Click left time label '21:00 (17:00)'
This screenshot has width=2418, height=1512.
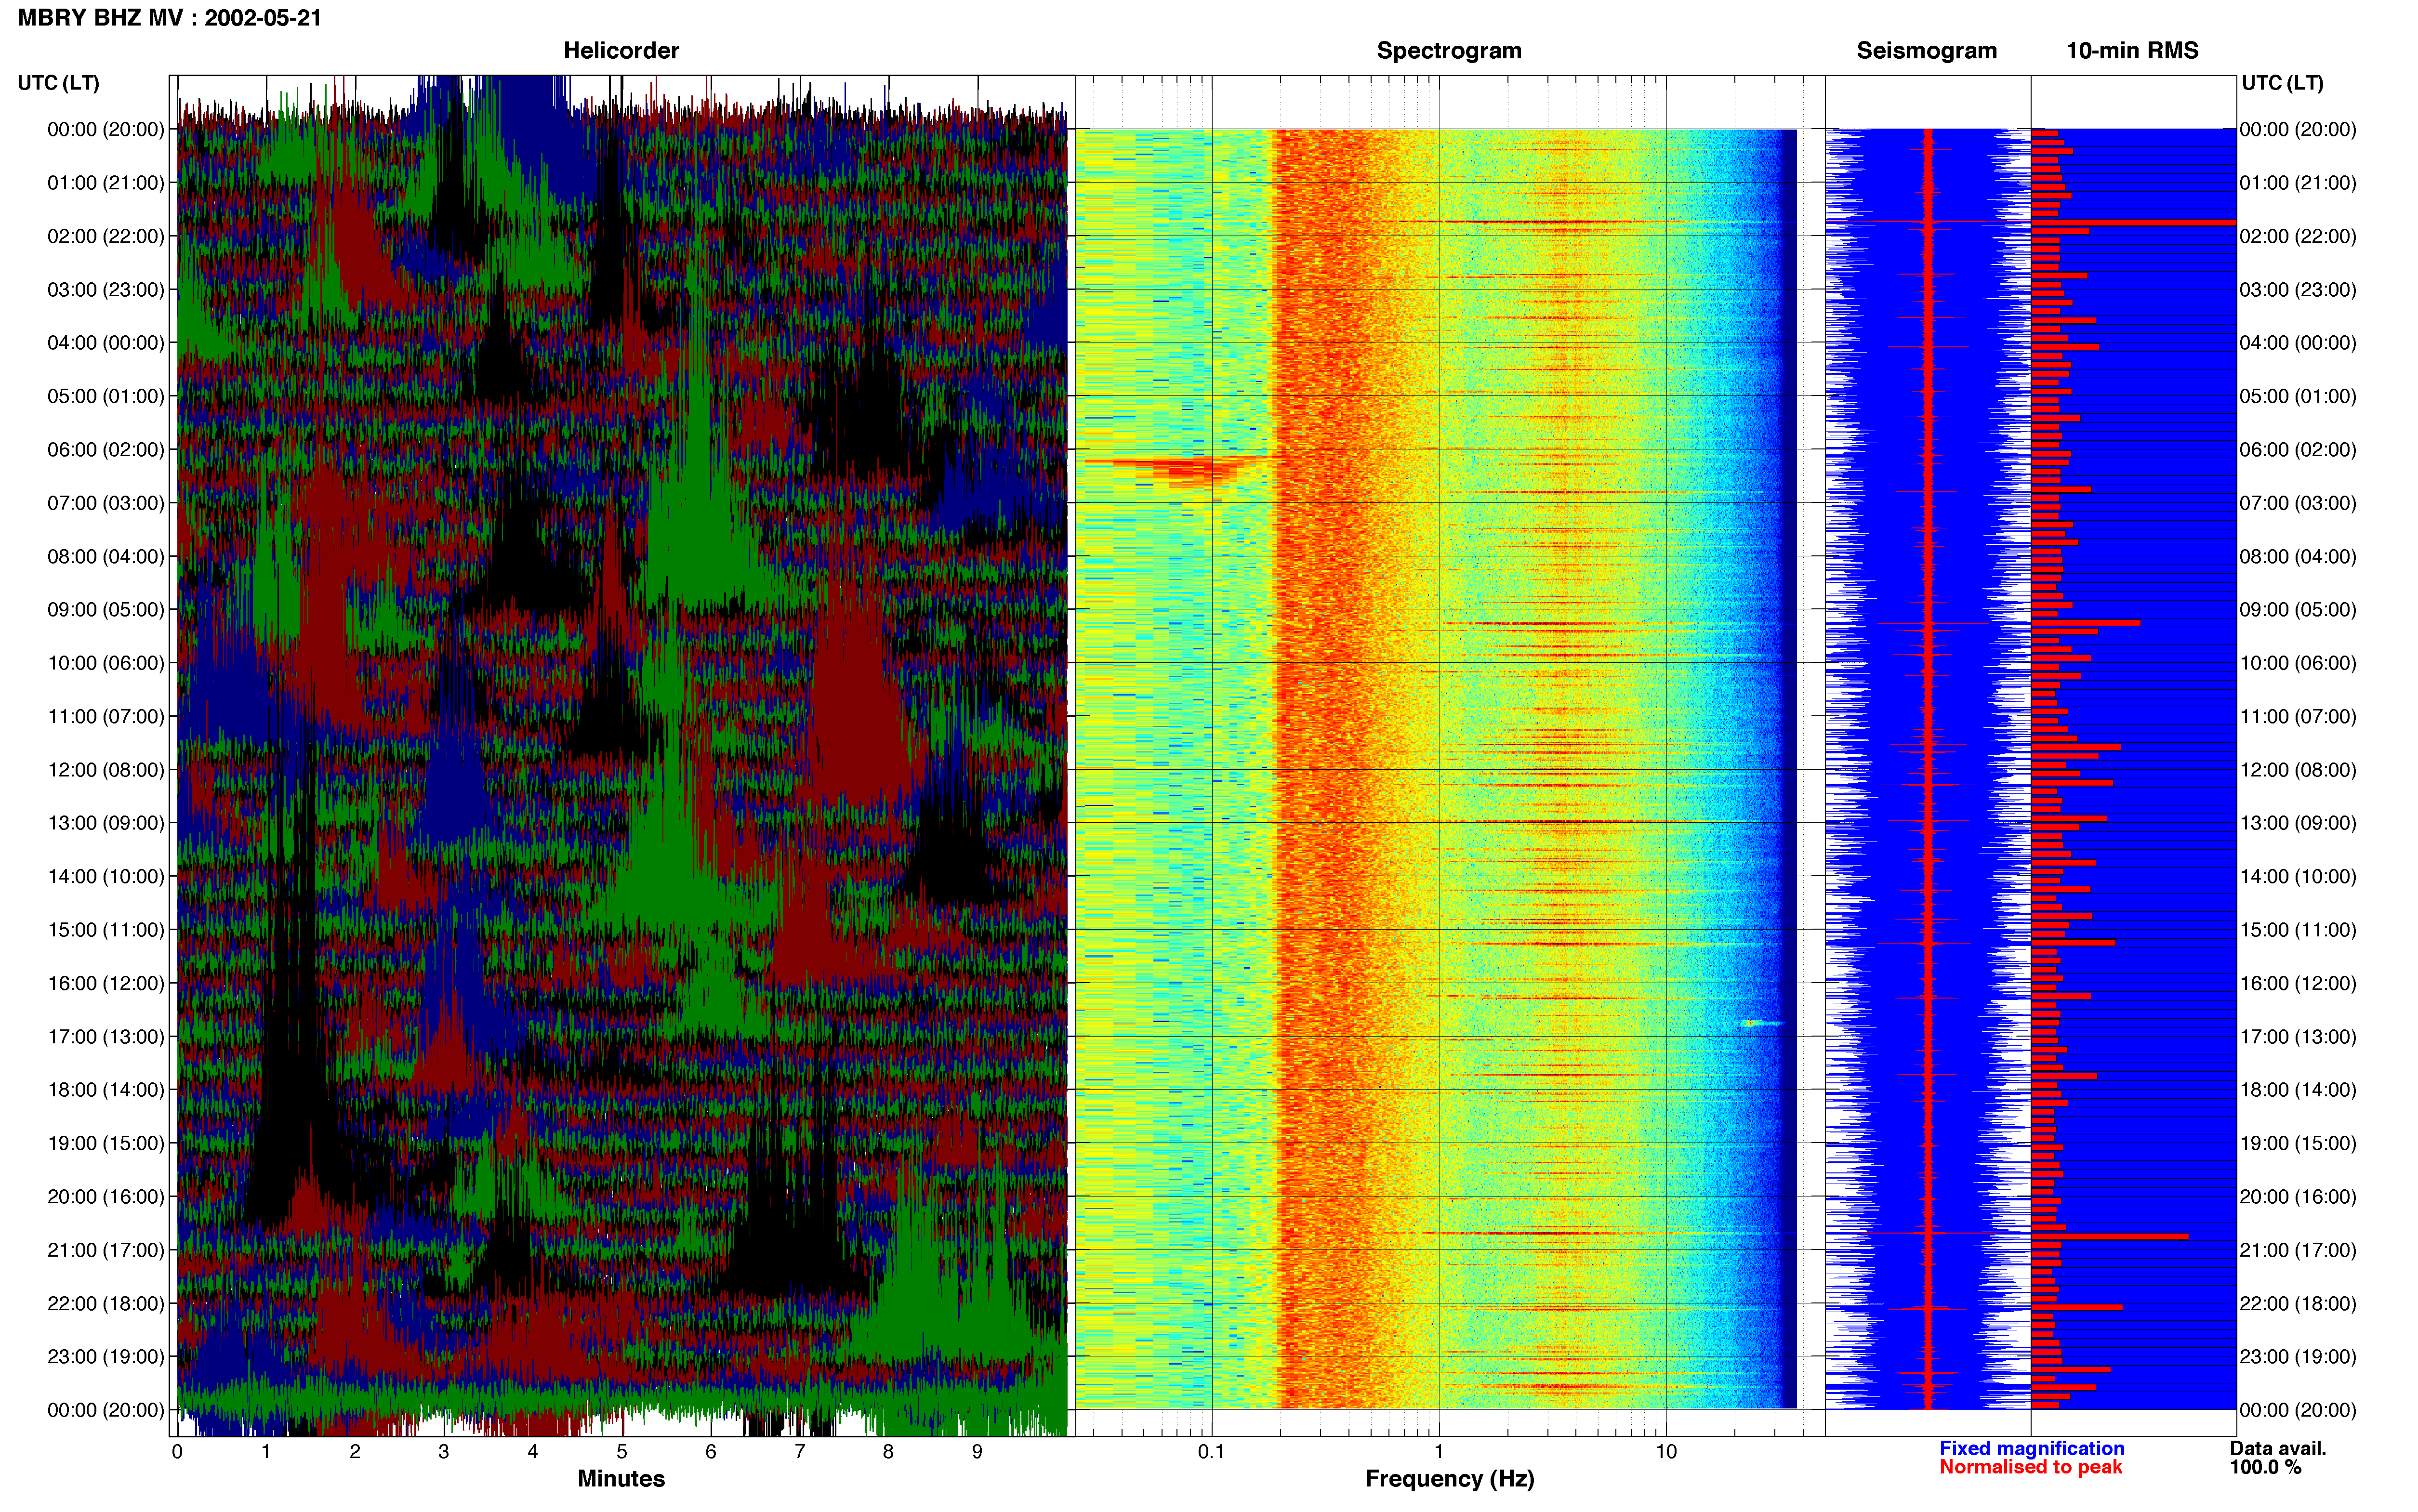click(106, 1250)
